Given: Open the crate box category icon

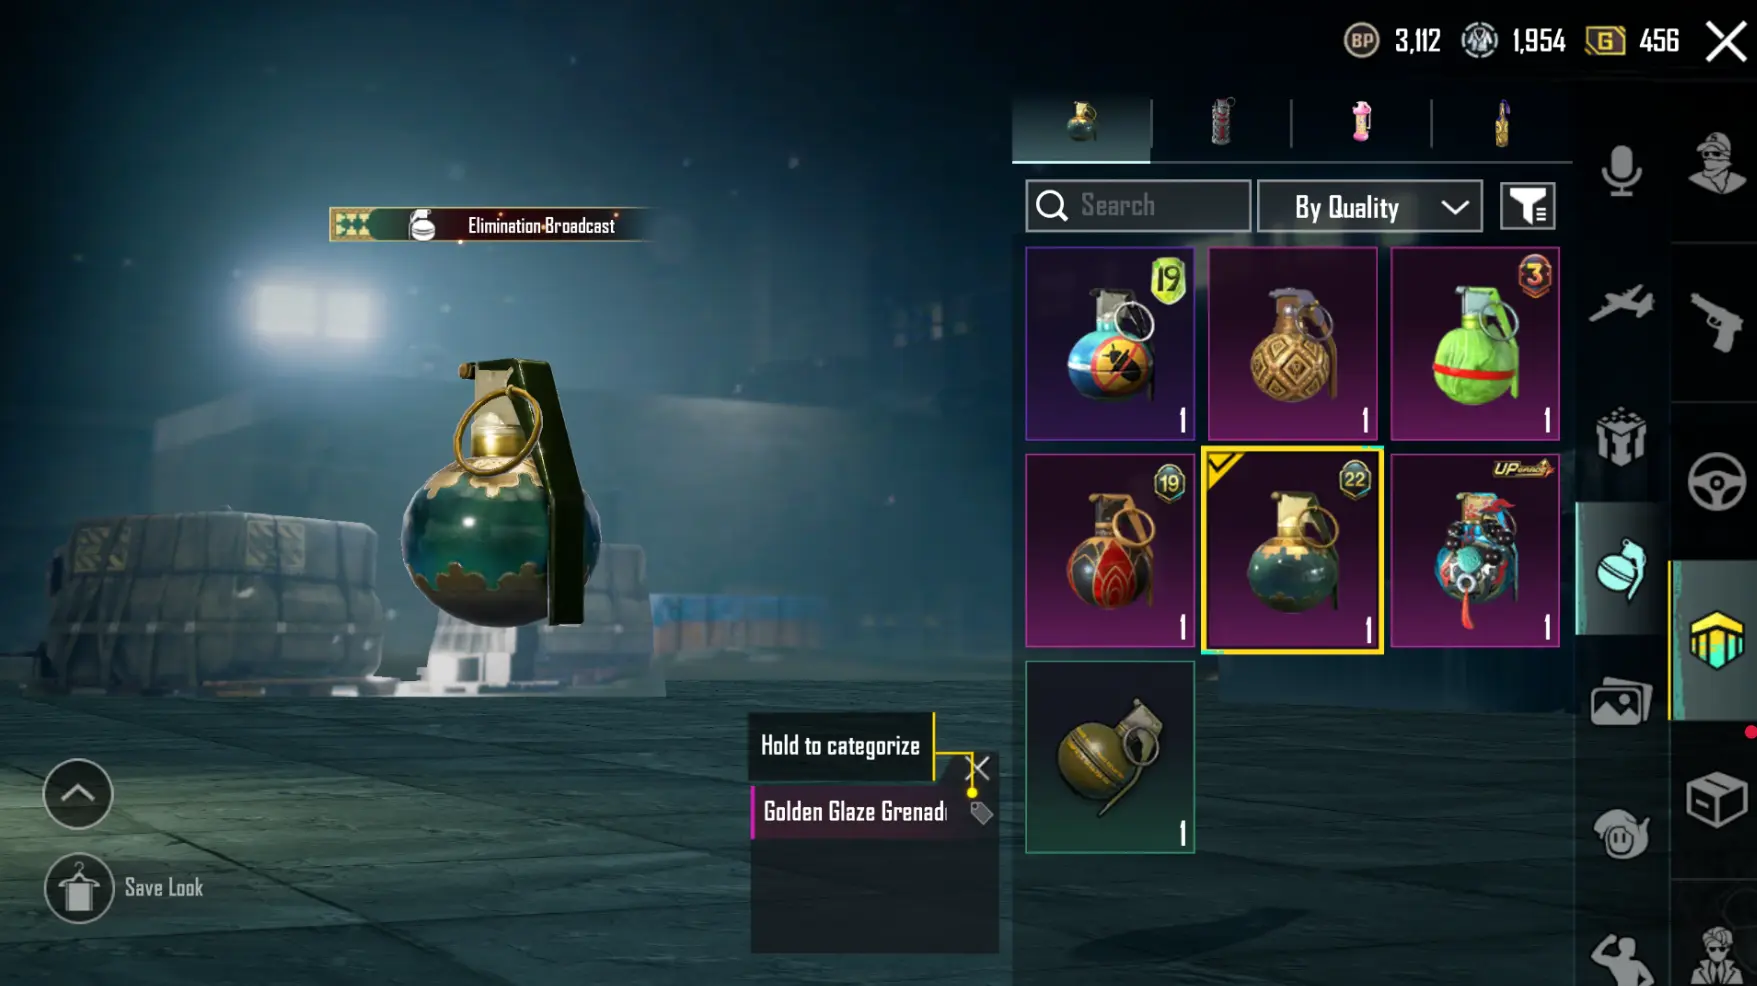Looking at the screenshot, I should point(1716,800).
